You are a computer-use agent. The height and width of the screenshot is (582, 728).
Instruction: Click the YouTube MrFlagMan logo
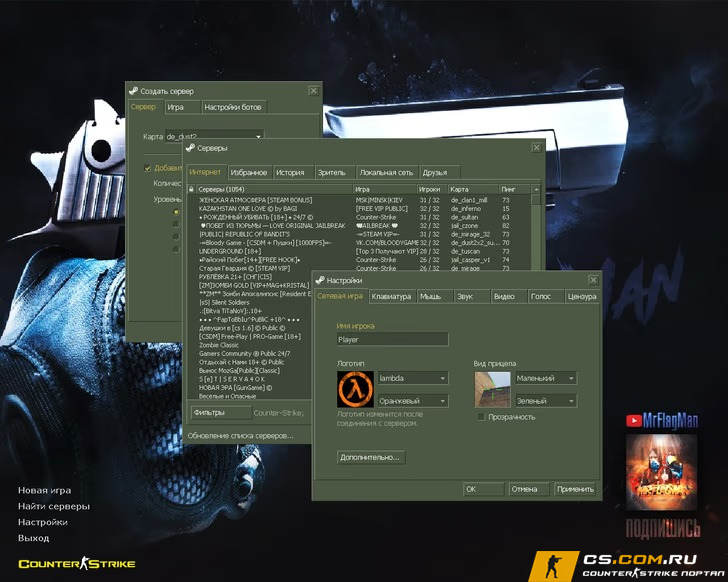click(662, 420)
